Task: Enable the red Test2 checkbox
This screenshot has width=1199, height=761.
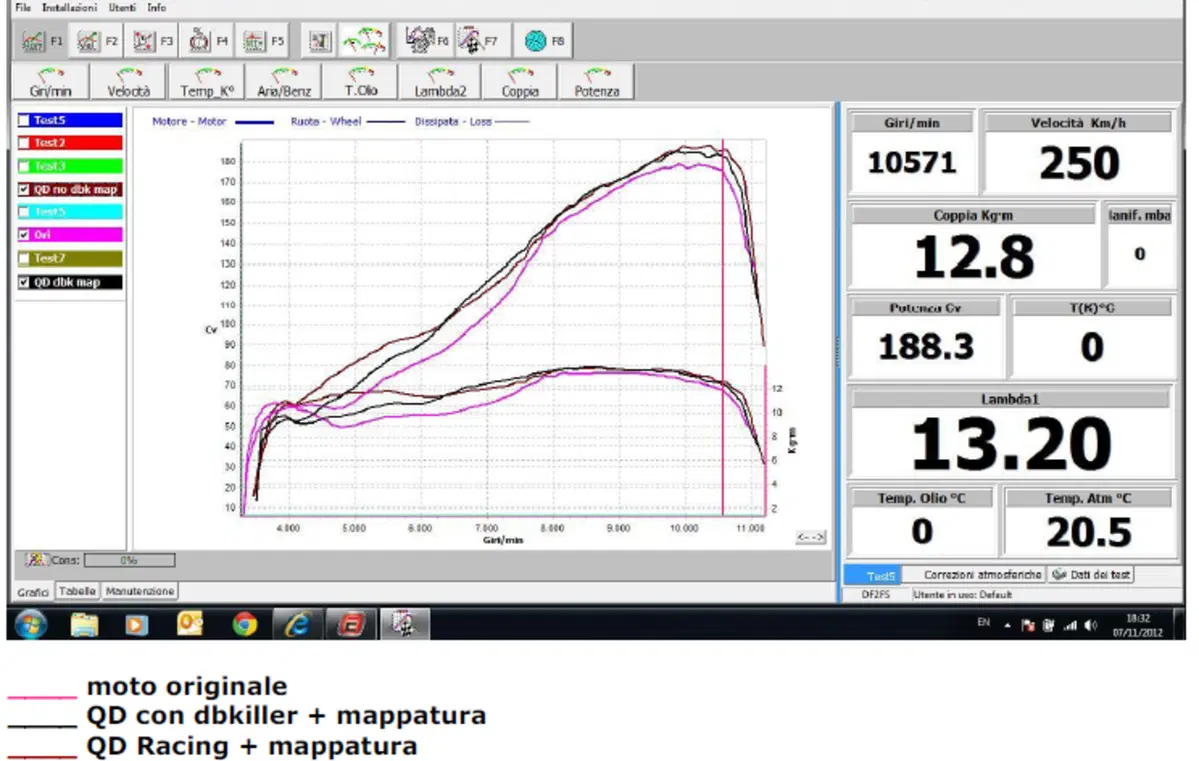Action: 24,143
